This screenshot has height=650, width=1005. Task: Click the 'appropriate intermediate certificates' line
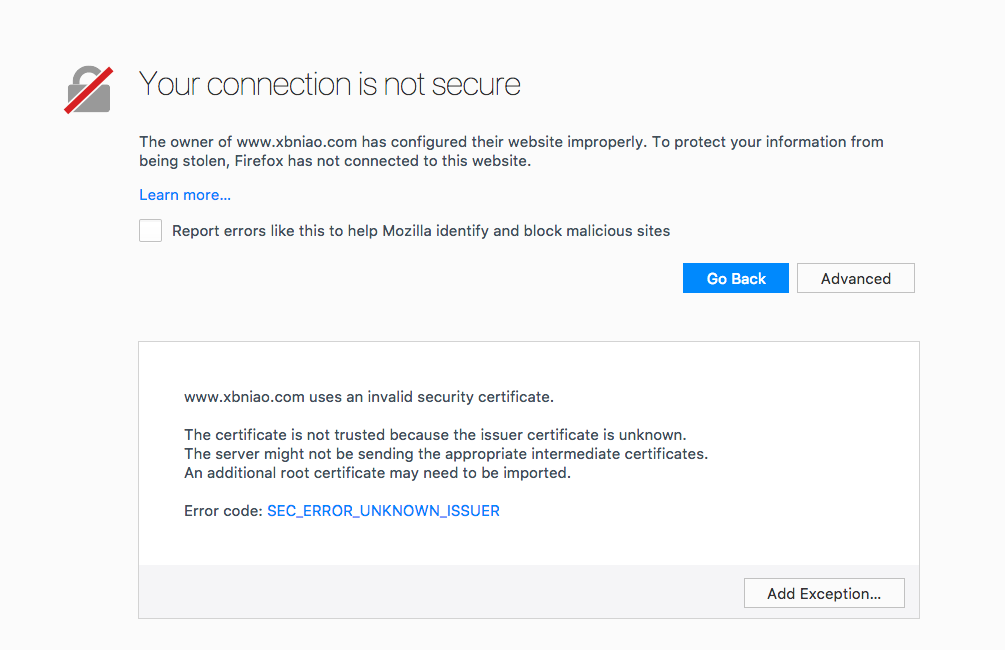pos(446,454)
